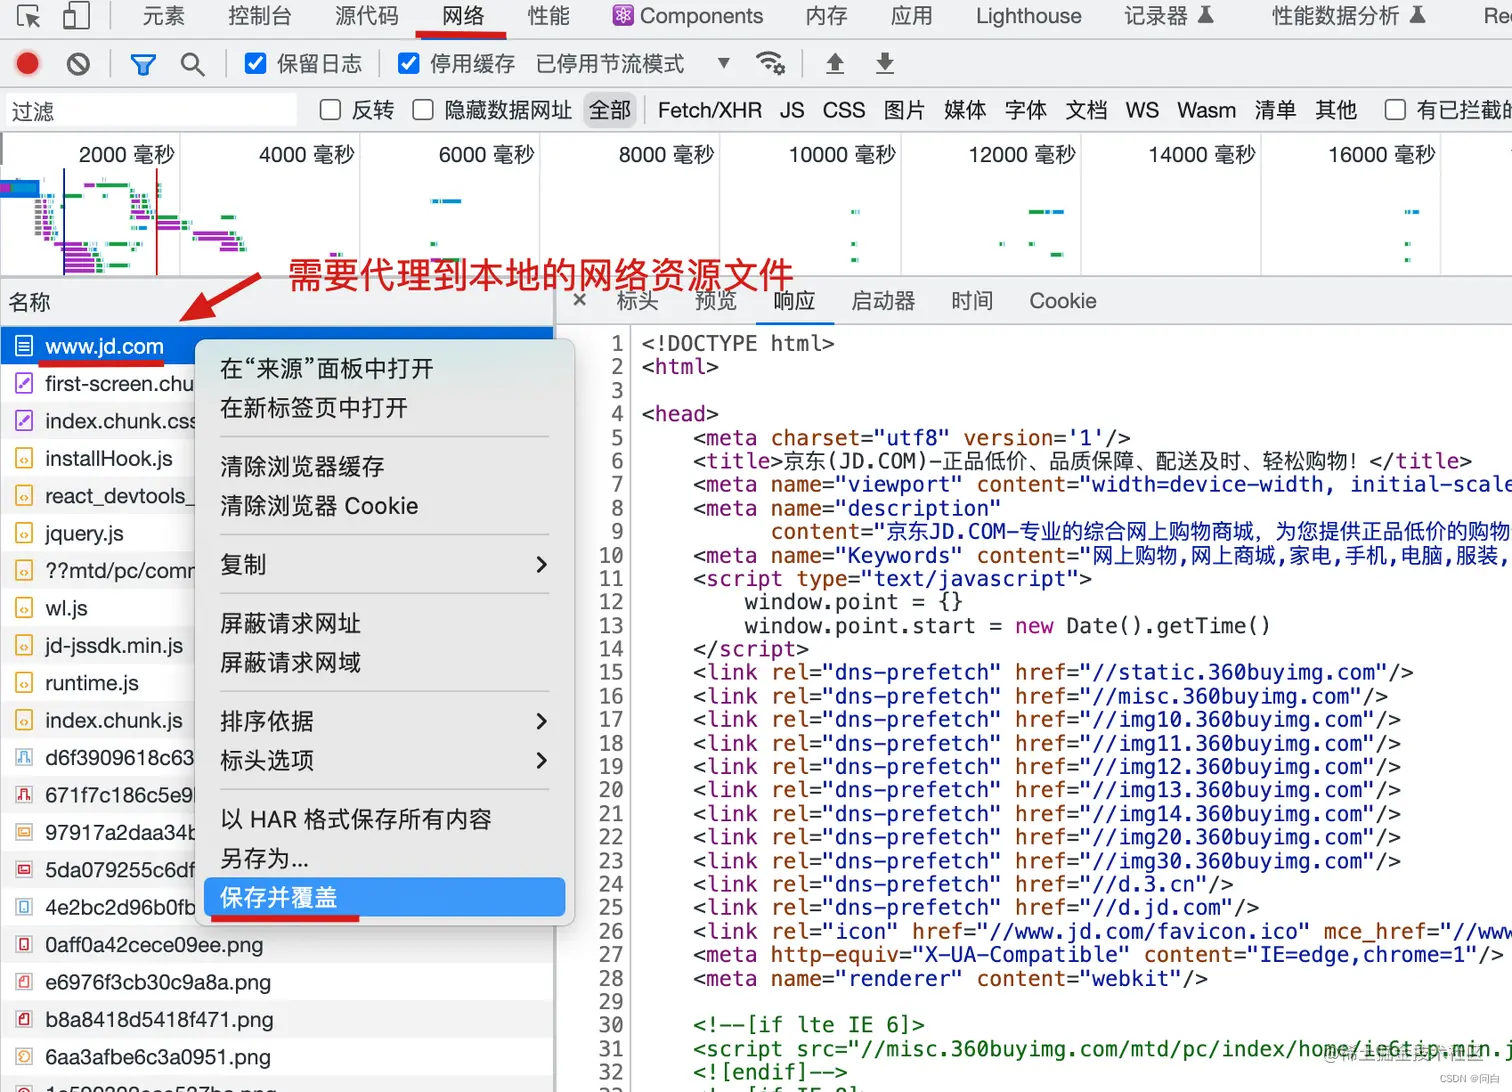Screen dimensions: 1512x1092
Task: Open network search with the magnifier icon
Action: tap(192, 63)
